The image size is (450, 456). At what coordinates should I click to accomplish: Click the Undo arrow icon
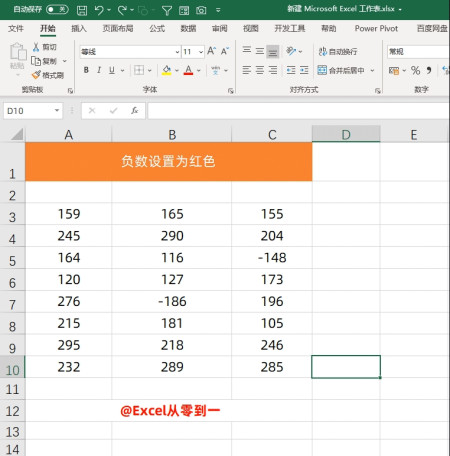coord(99,10)
